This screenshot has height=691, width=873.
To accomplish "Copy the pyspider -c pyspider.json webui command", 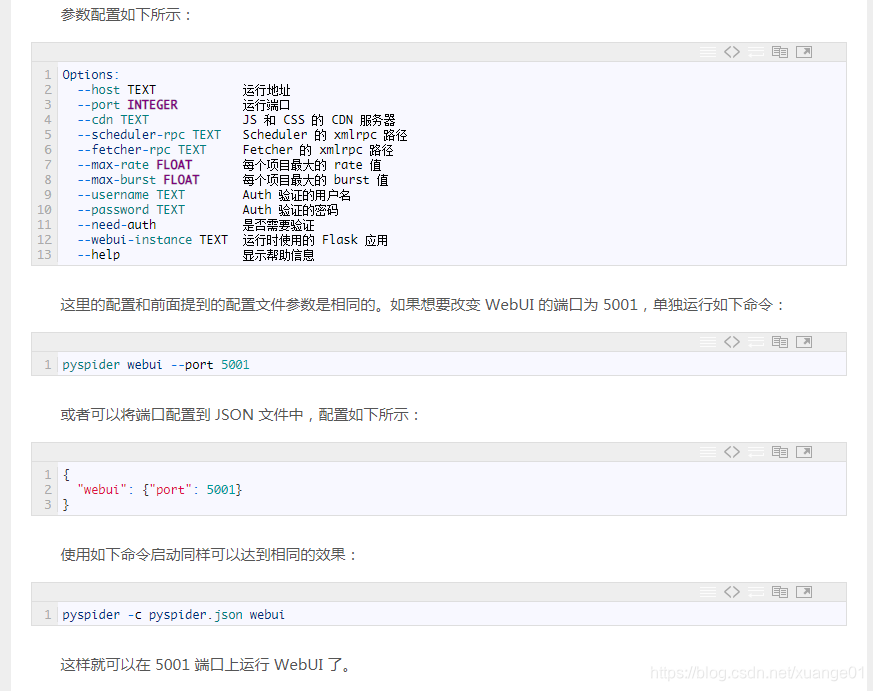I will (x=779, y=591).
